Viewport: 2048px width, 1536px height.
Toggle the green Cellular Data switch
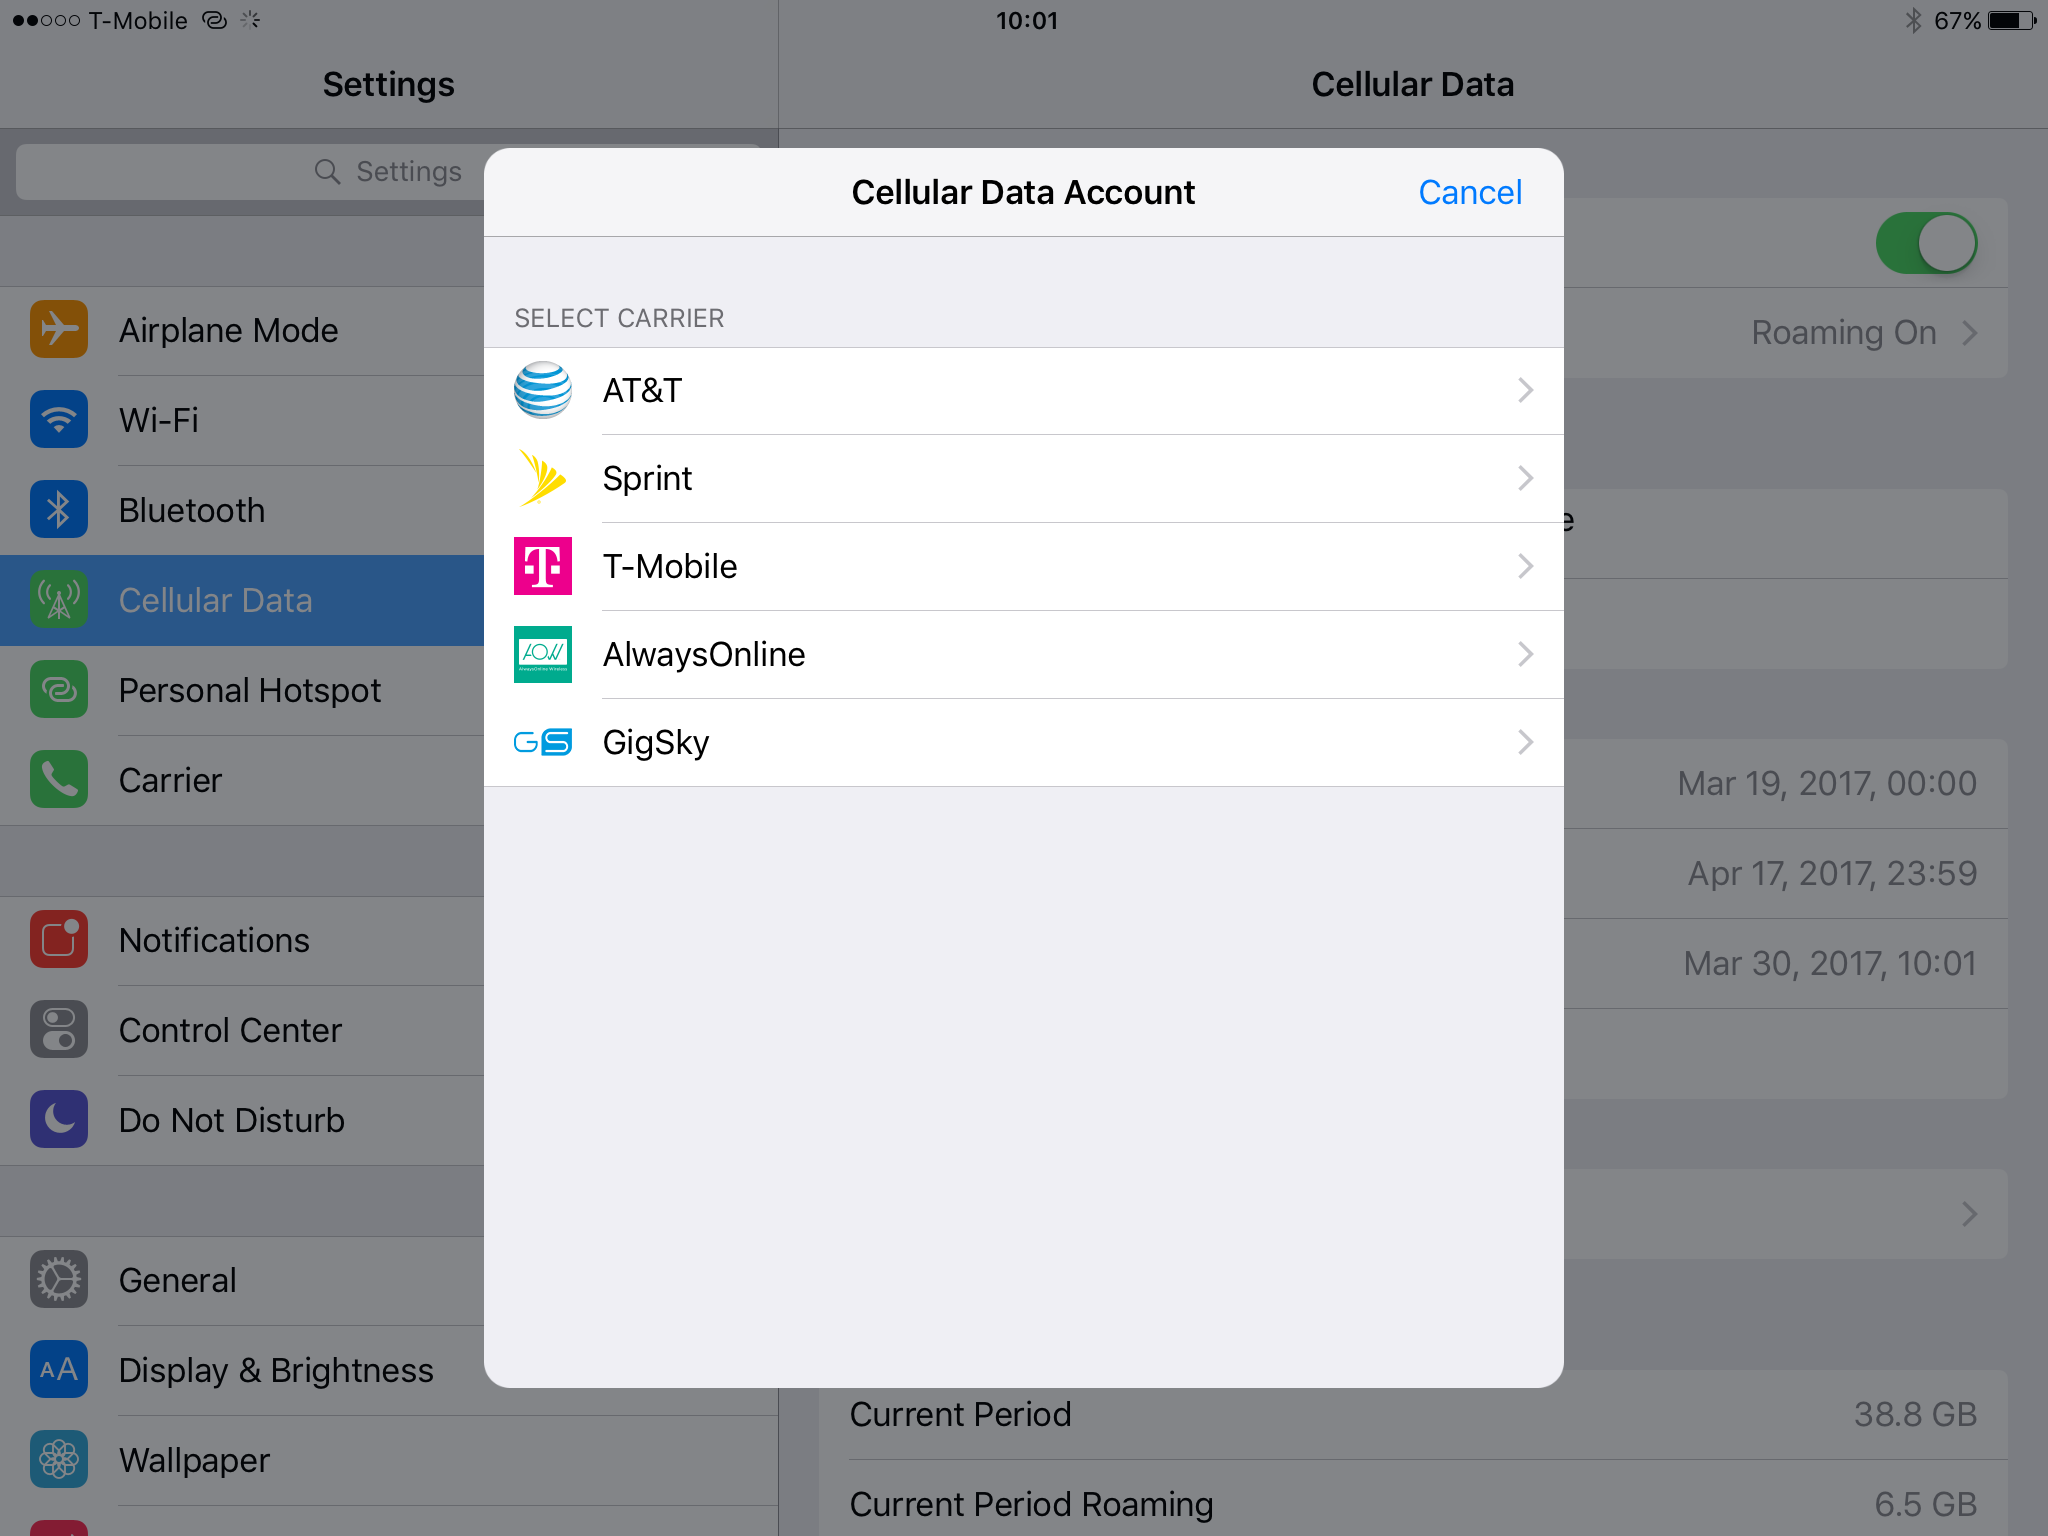point(1926,243)
